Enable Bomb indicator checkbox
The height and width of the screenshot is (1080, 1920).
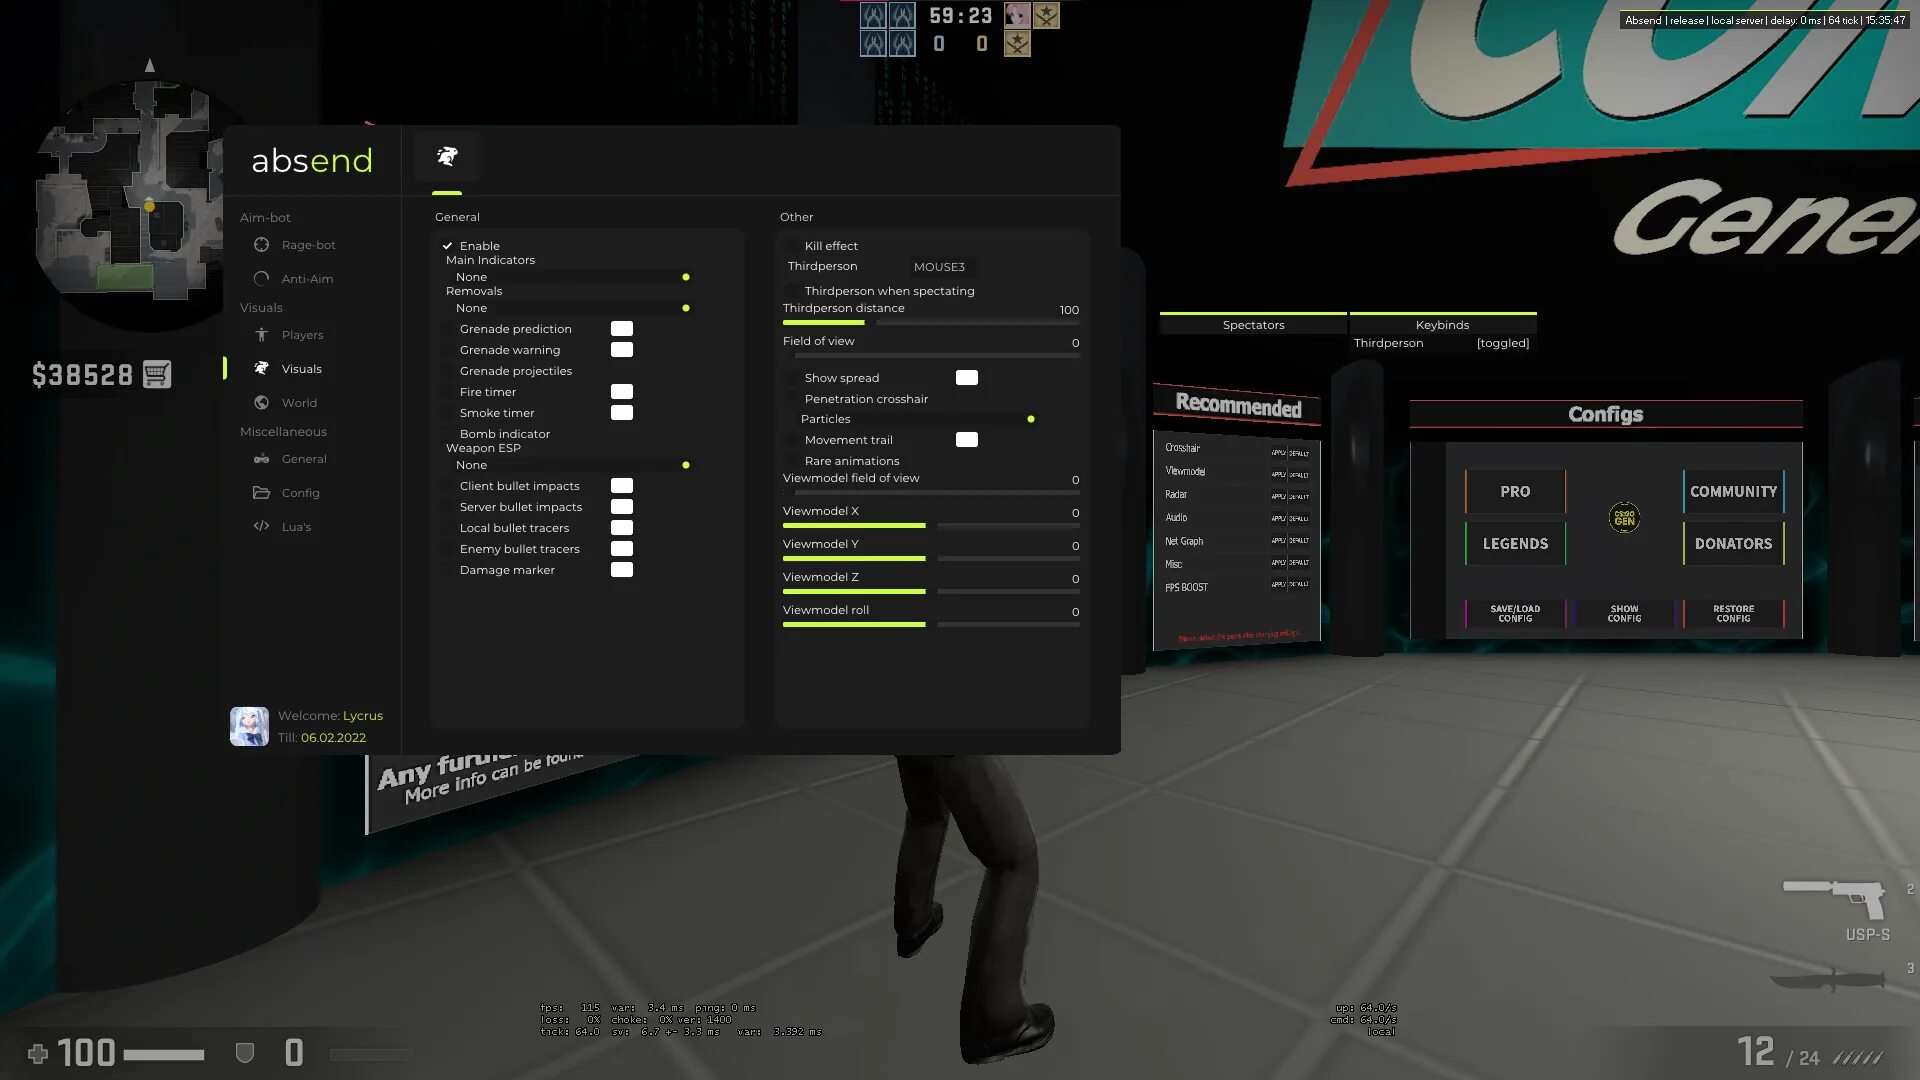click(x=448, y=434)
